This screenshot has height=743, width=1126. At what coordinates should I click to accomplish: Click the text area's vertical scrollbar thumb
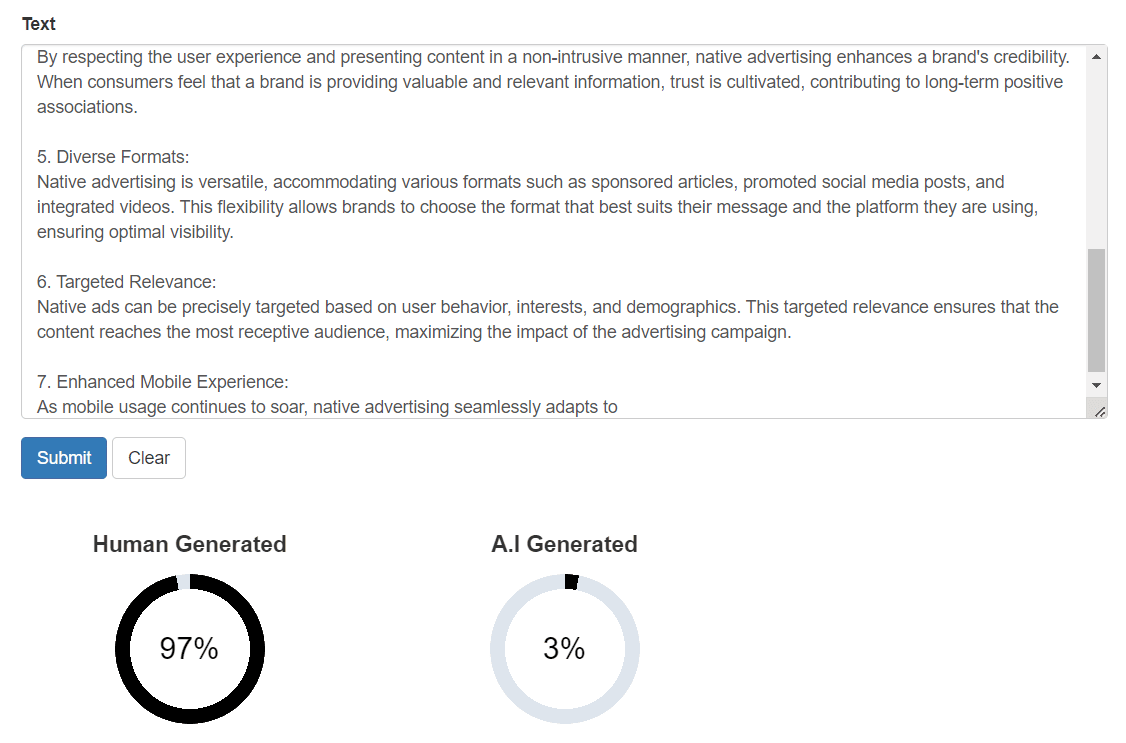[x=1096, y=310]
